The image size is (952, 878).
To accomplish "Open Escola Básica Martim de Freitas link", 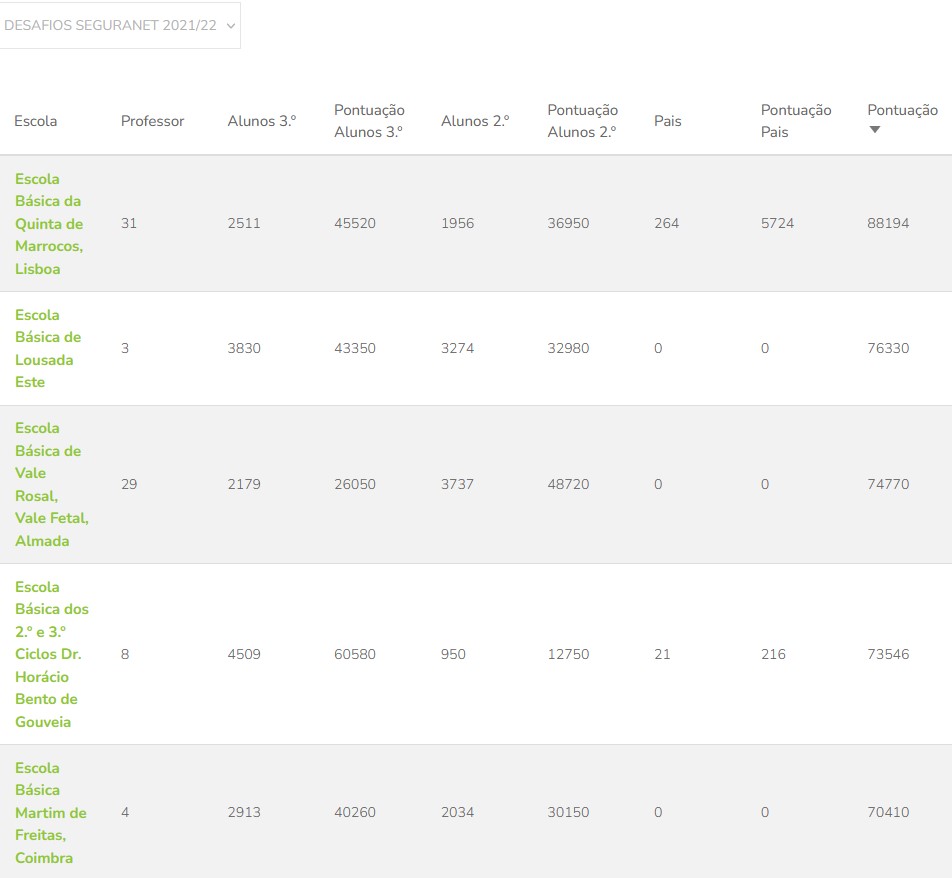I will 51,812.
